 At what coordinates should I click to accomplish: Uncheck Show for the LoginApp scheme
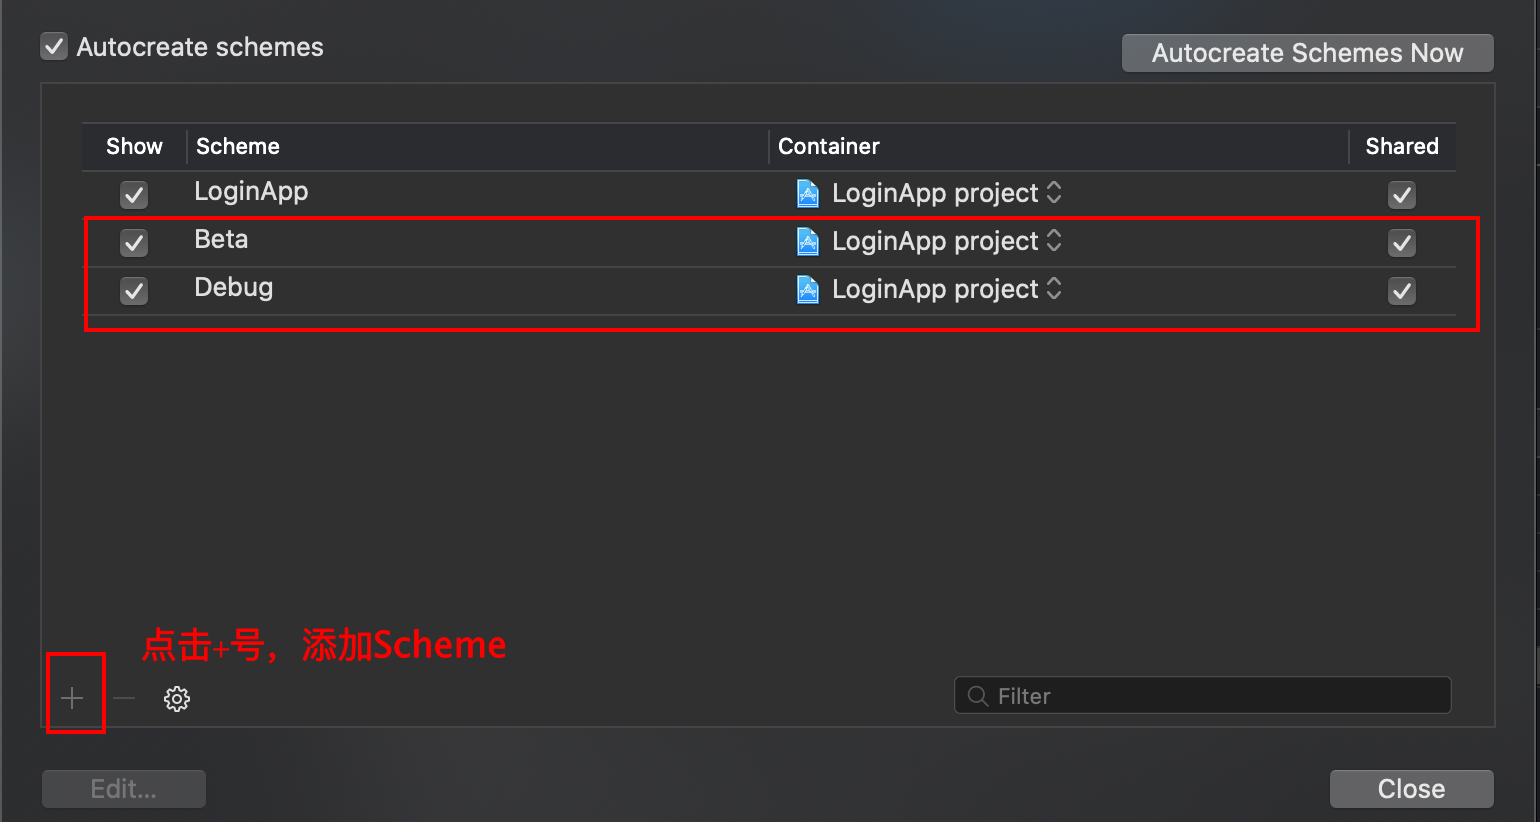[x=134, y=194]
